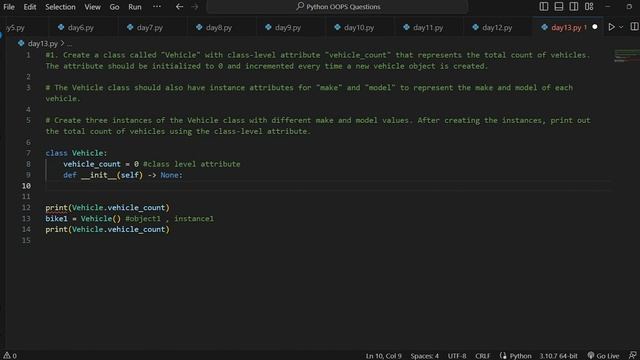Screen dimensions: 640x360
Task: Start the Go Live server
Action: click(603, 356)
